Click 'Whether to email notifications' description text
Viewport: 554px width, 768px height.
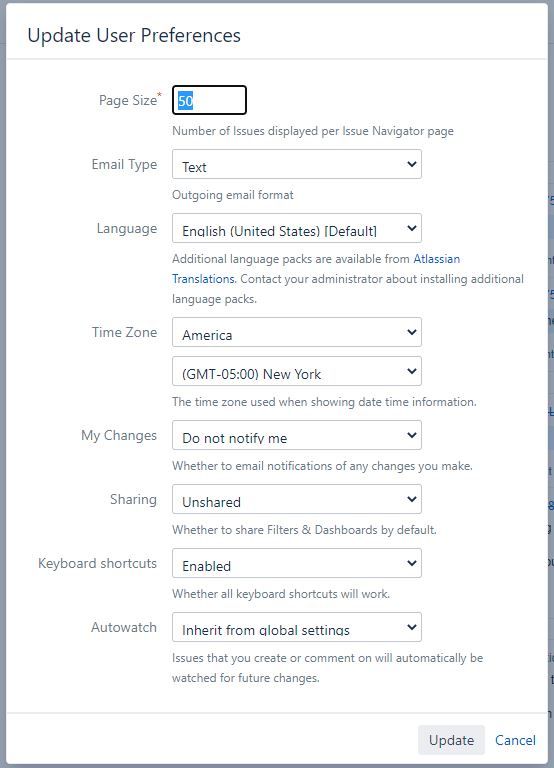(322, 466)
